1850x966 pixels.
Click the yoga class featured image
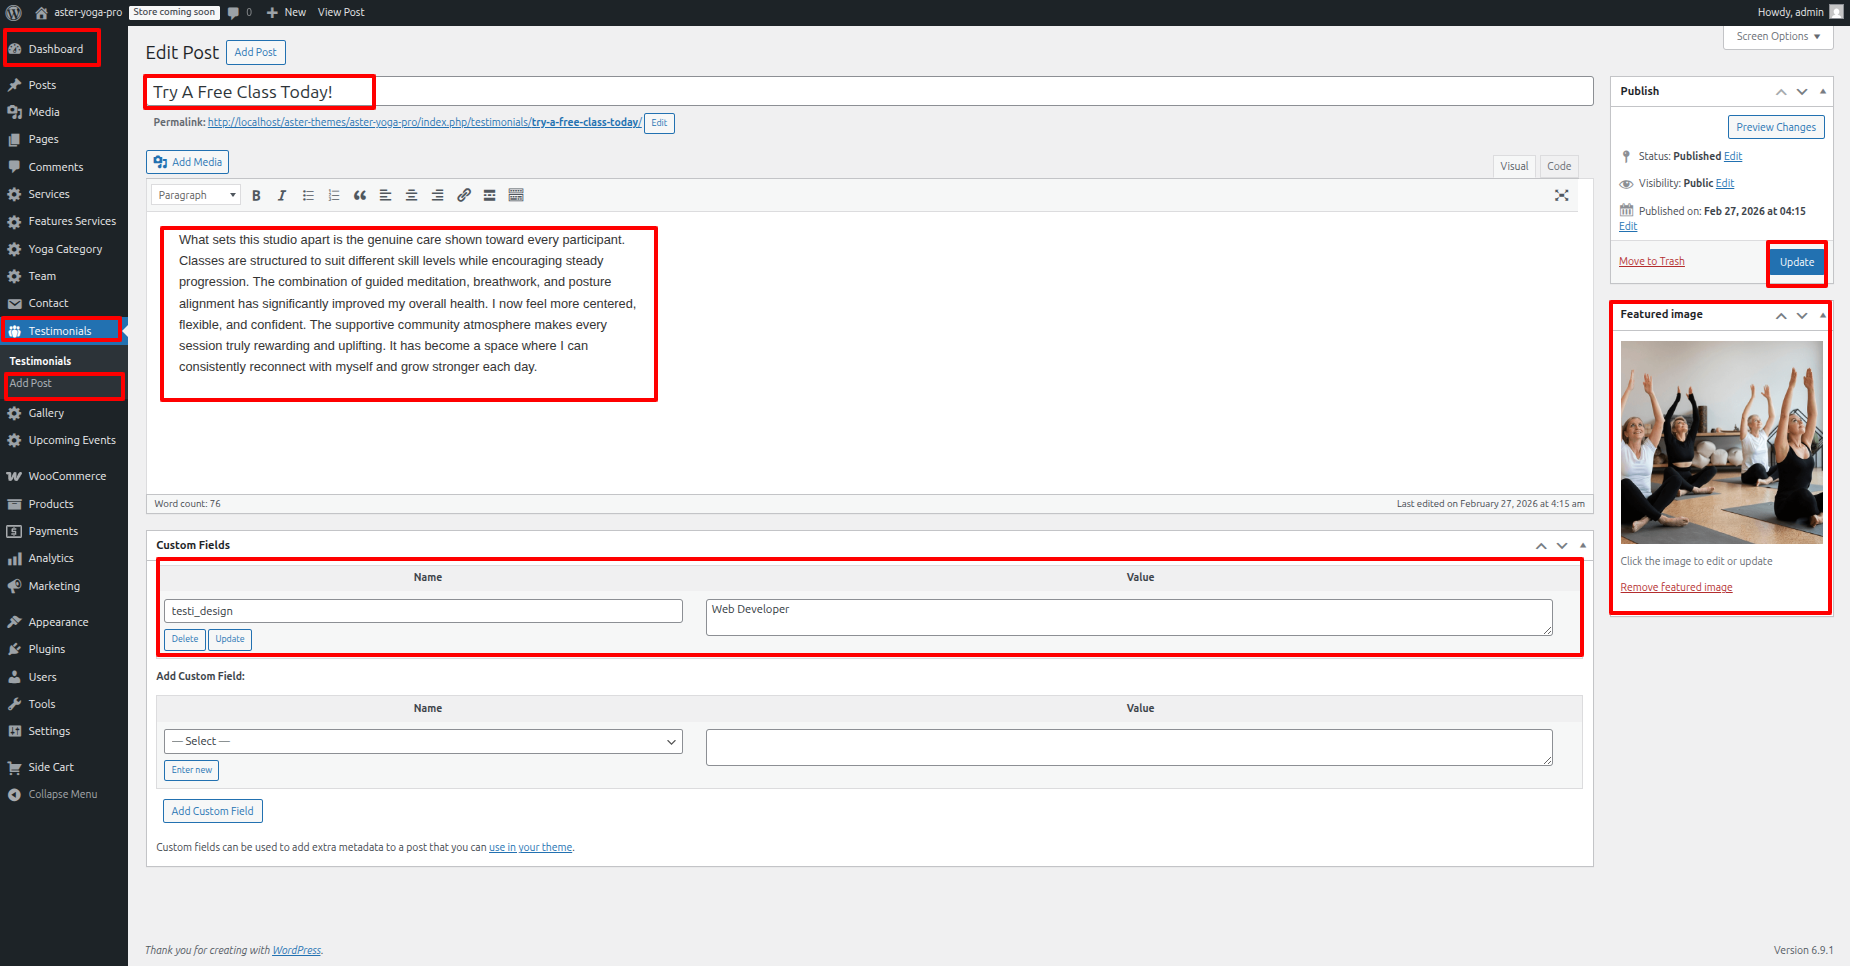pos(1721,442)
